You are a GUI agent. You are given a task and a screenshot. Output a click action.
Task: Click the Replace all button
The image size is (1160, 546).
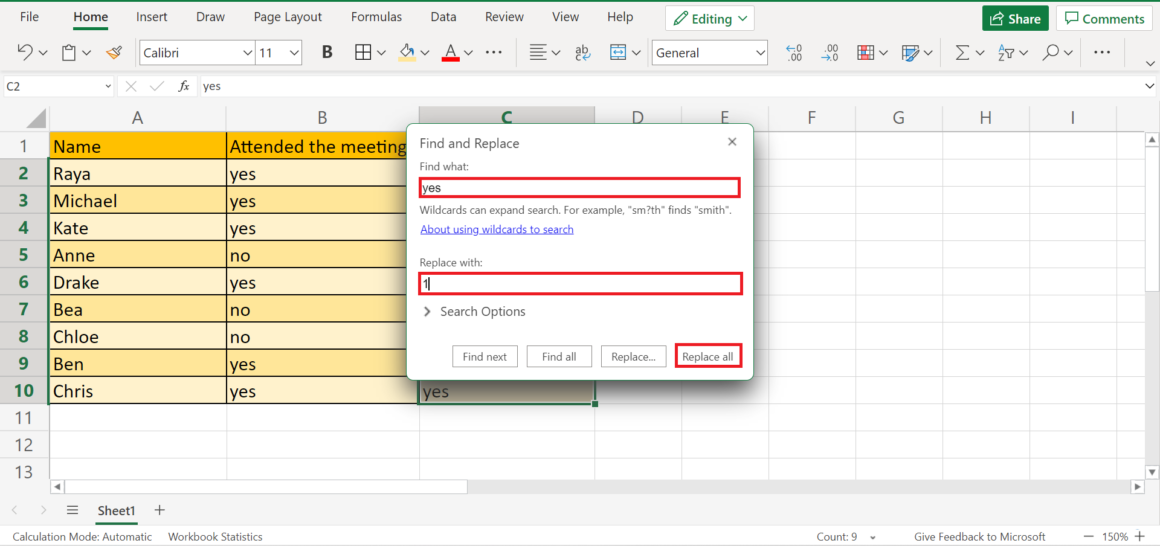(x=708, y=357)
